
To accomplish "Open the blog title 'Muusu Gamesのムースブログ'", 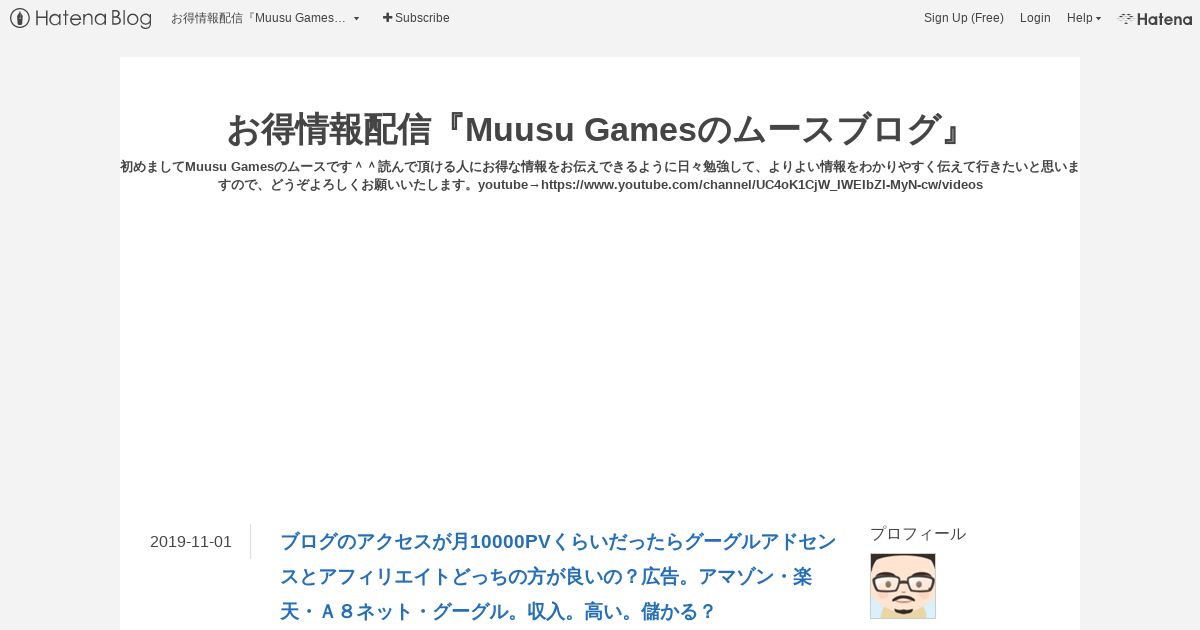I will click(x=599, y=129).
